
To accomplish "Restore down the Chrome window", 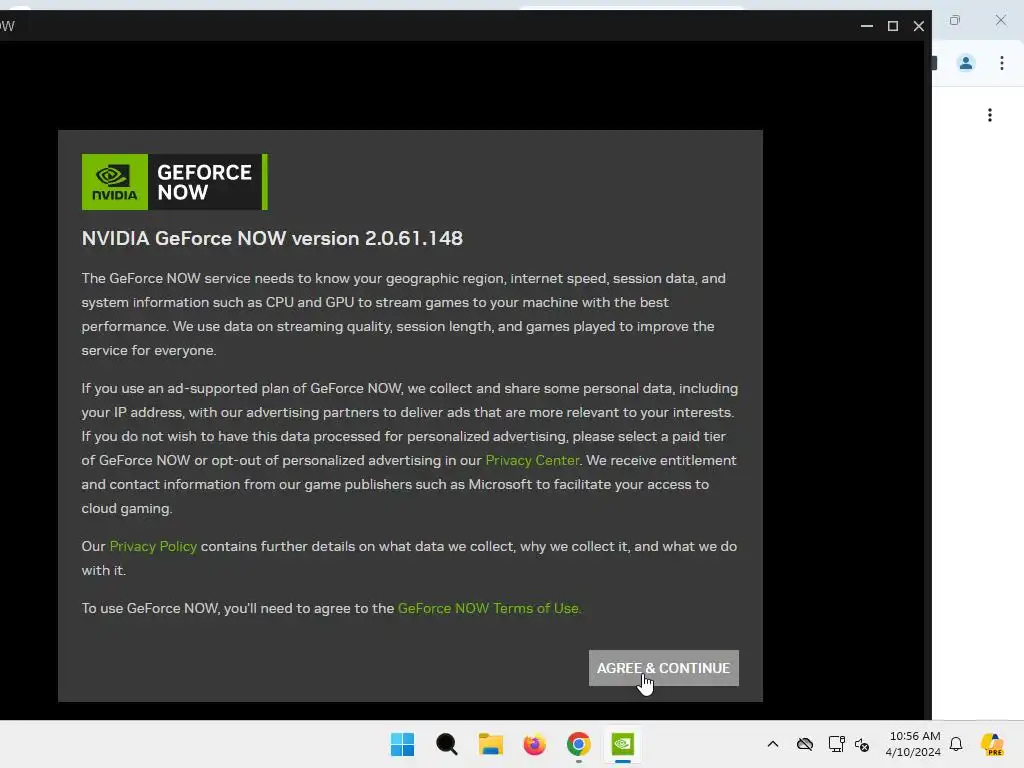I will click(955, 20).
